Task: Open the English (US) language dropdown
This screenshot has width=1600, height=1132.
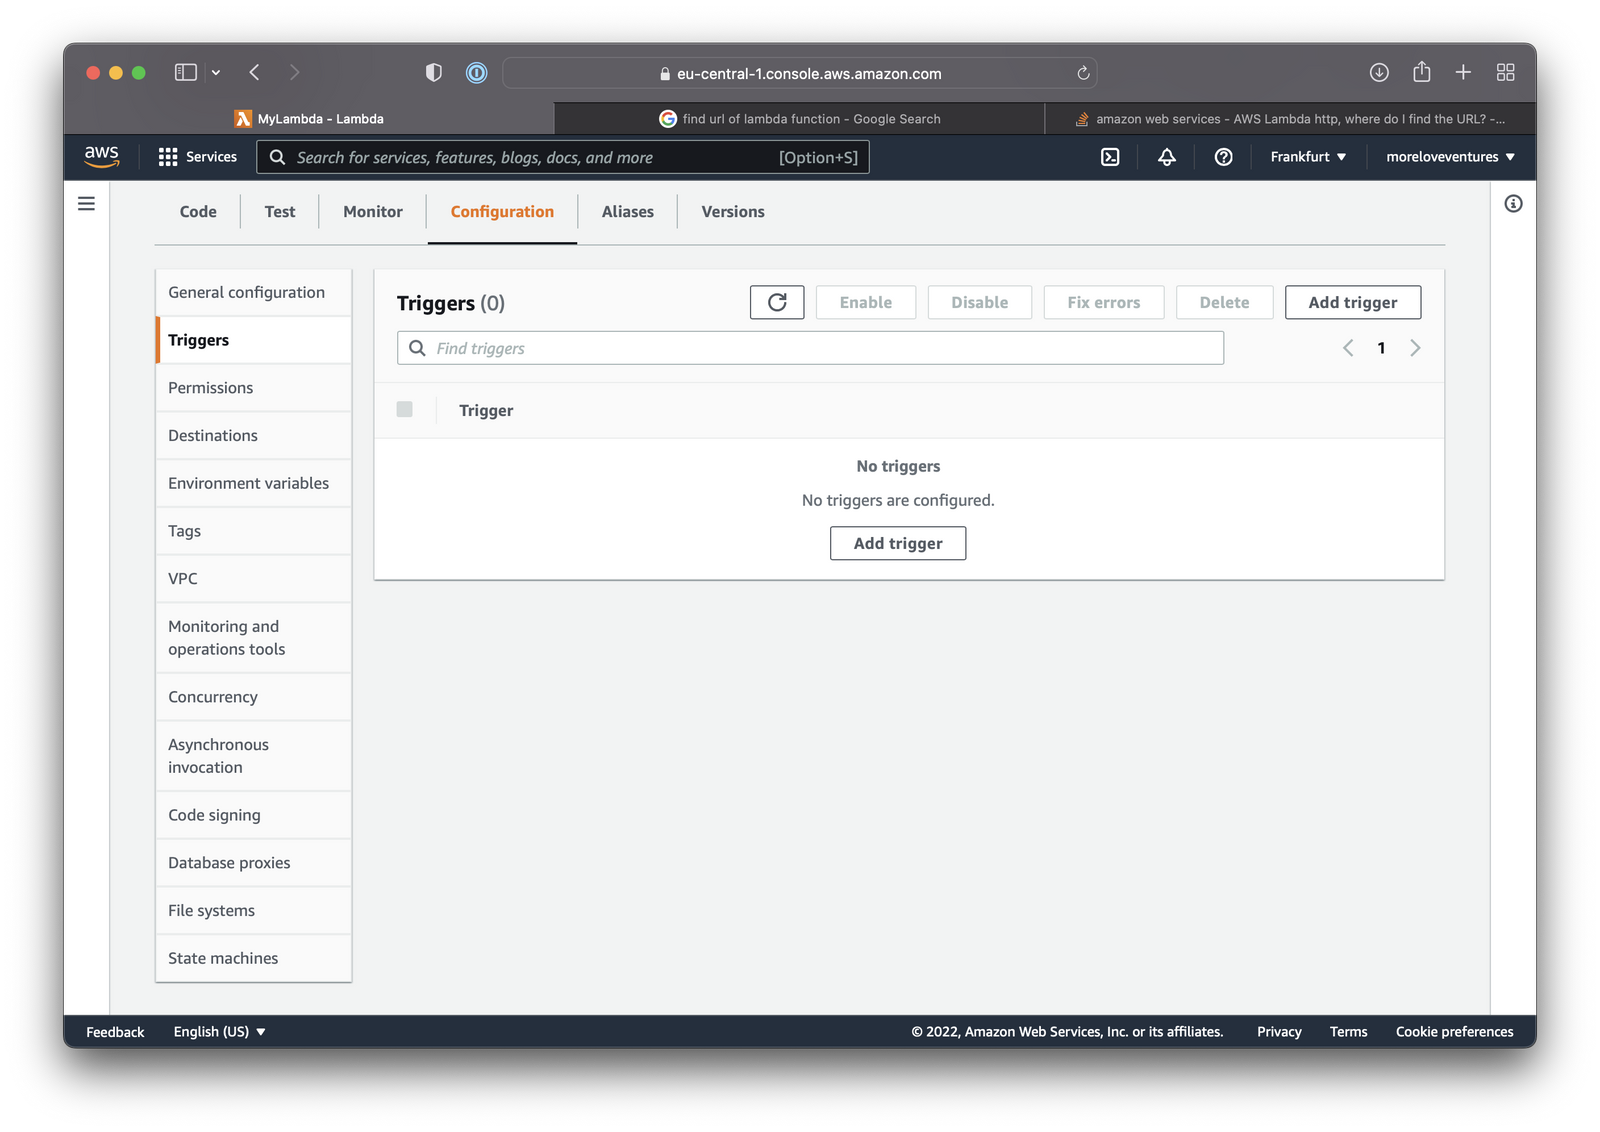Action: point(219,1031)
